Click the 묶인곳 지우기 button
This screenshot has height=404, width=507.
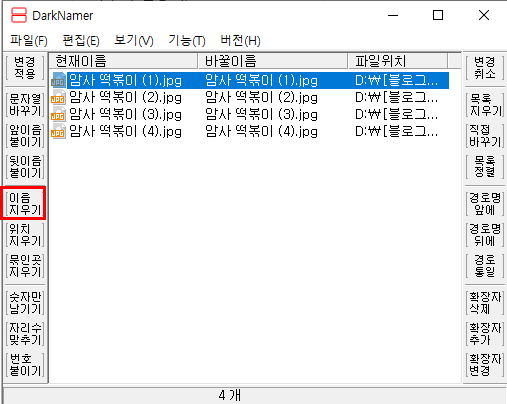(25, 266)
